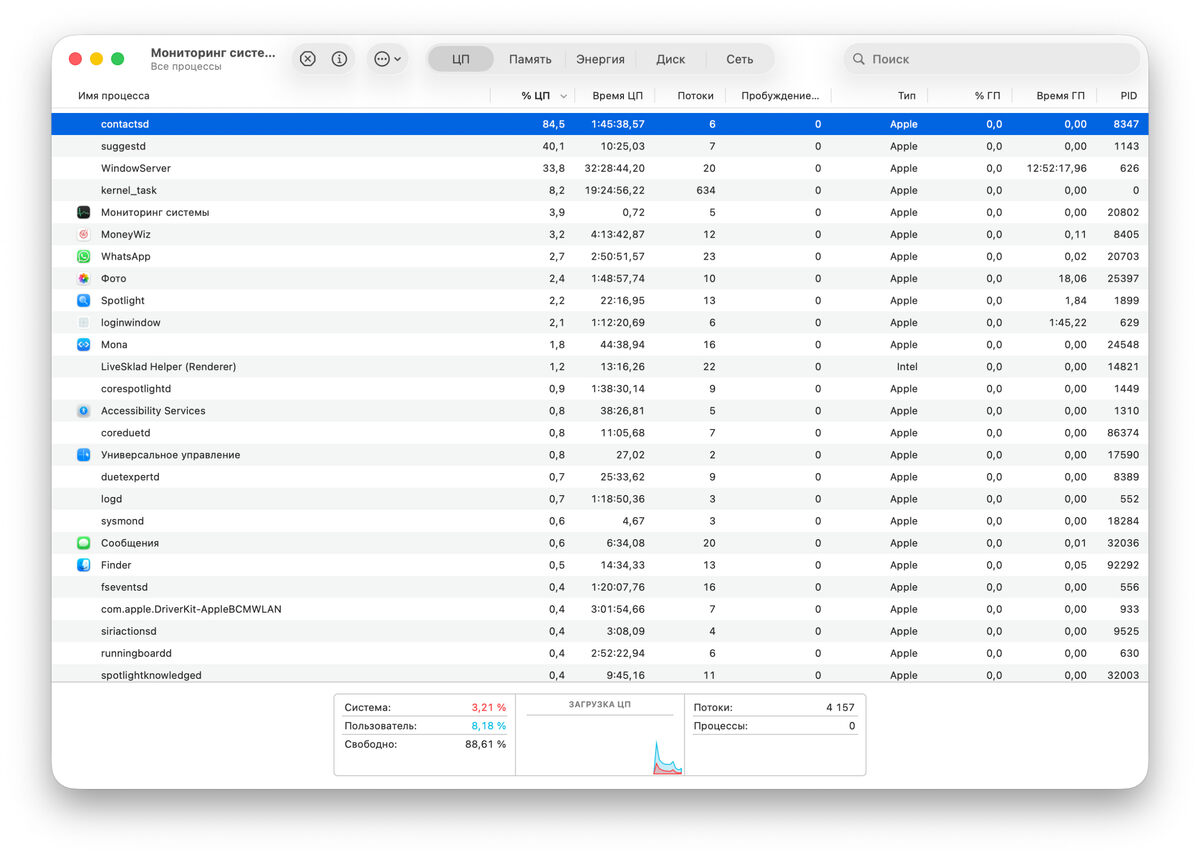This screenshot has width=1200, height=857.
Task: Click the Мониторинг системы app icon
Action: coord(84,212)
